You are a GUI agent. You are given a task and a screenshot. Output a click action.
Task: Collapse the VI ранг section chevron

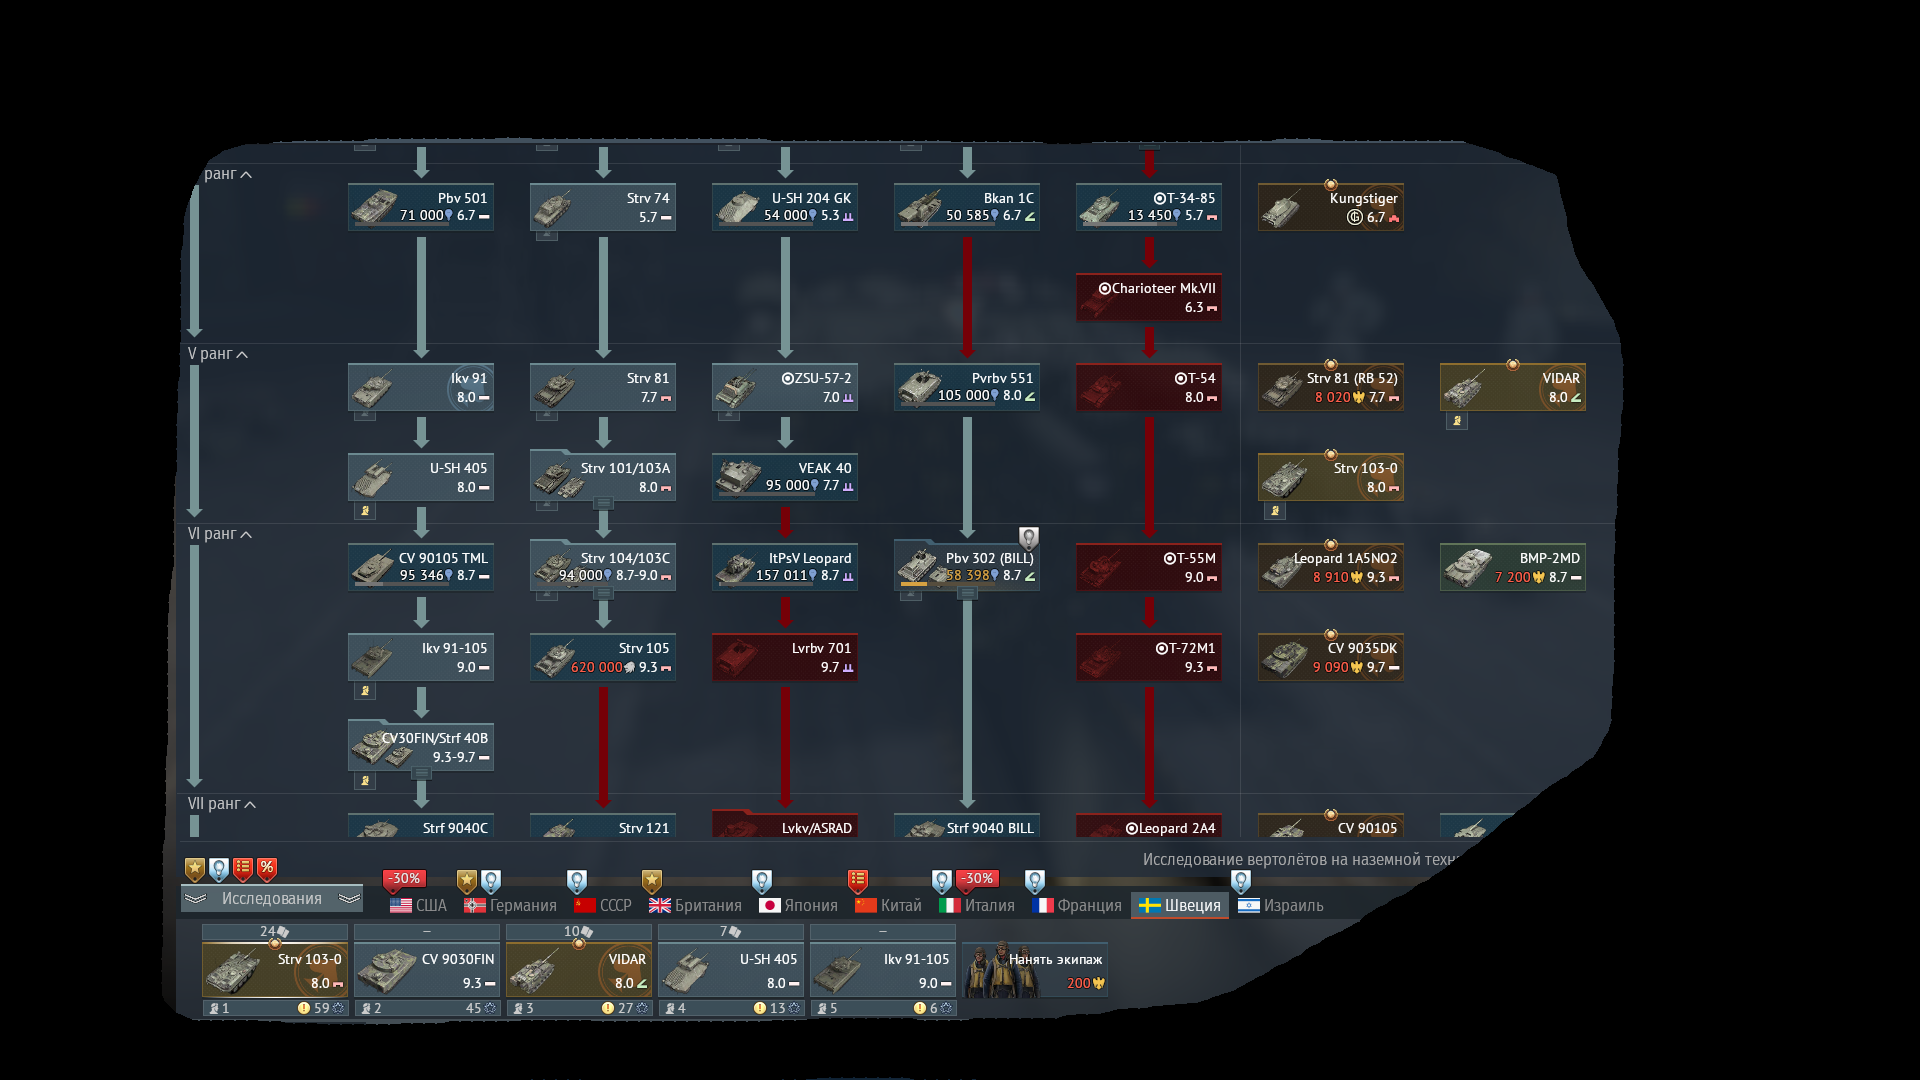click(246, 535)
